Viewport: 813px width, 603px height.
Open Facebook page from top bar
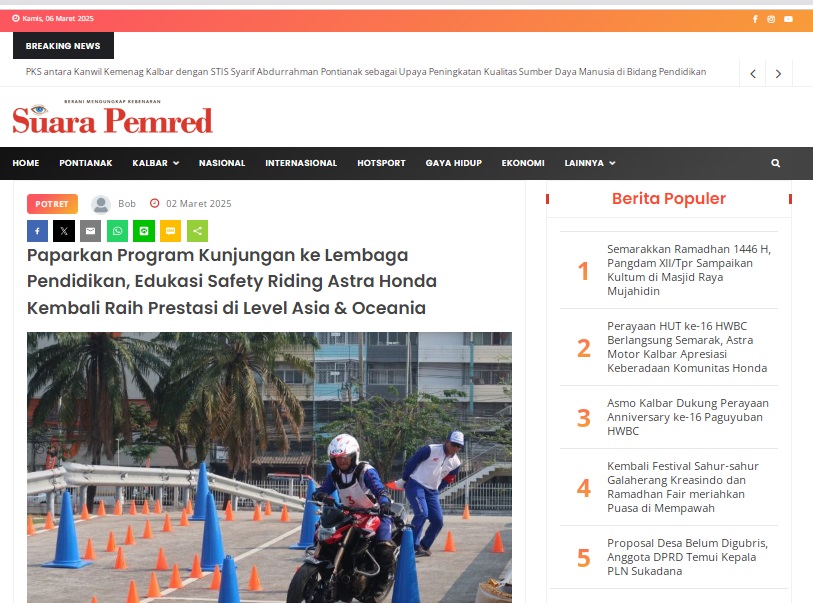(755, 19)
